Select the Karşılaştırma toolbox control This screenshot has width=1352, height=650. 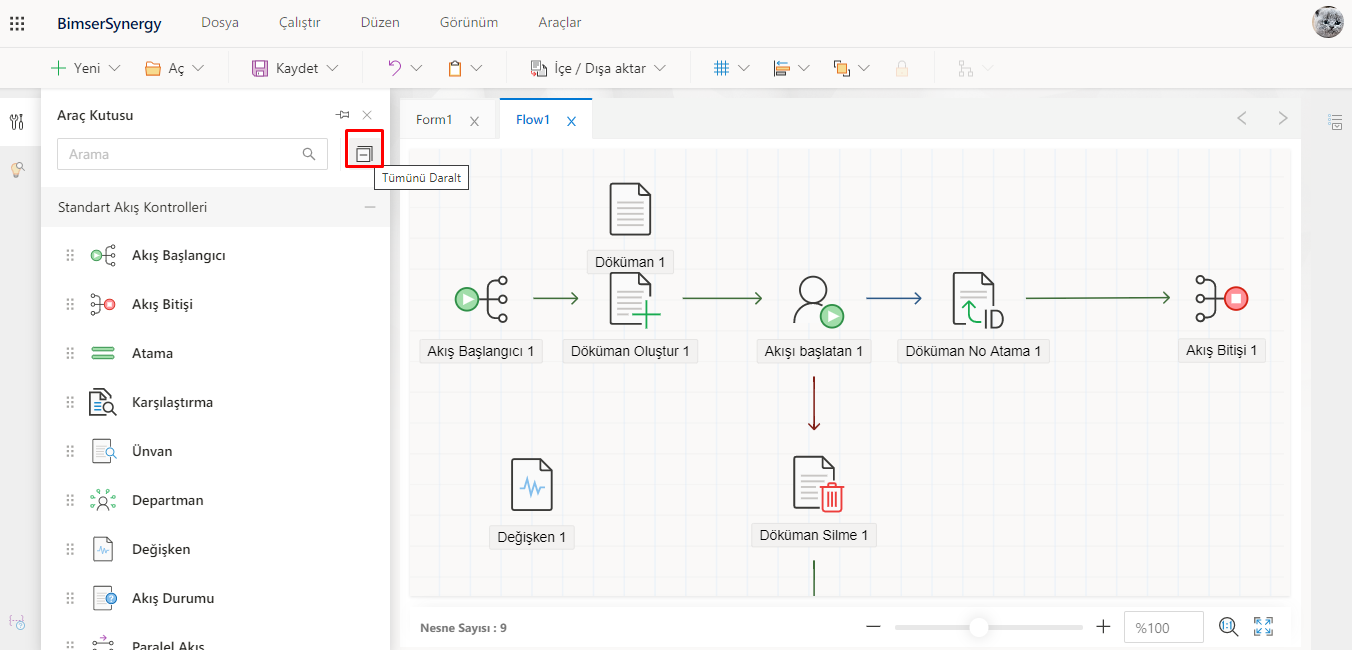172,402
